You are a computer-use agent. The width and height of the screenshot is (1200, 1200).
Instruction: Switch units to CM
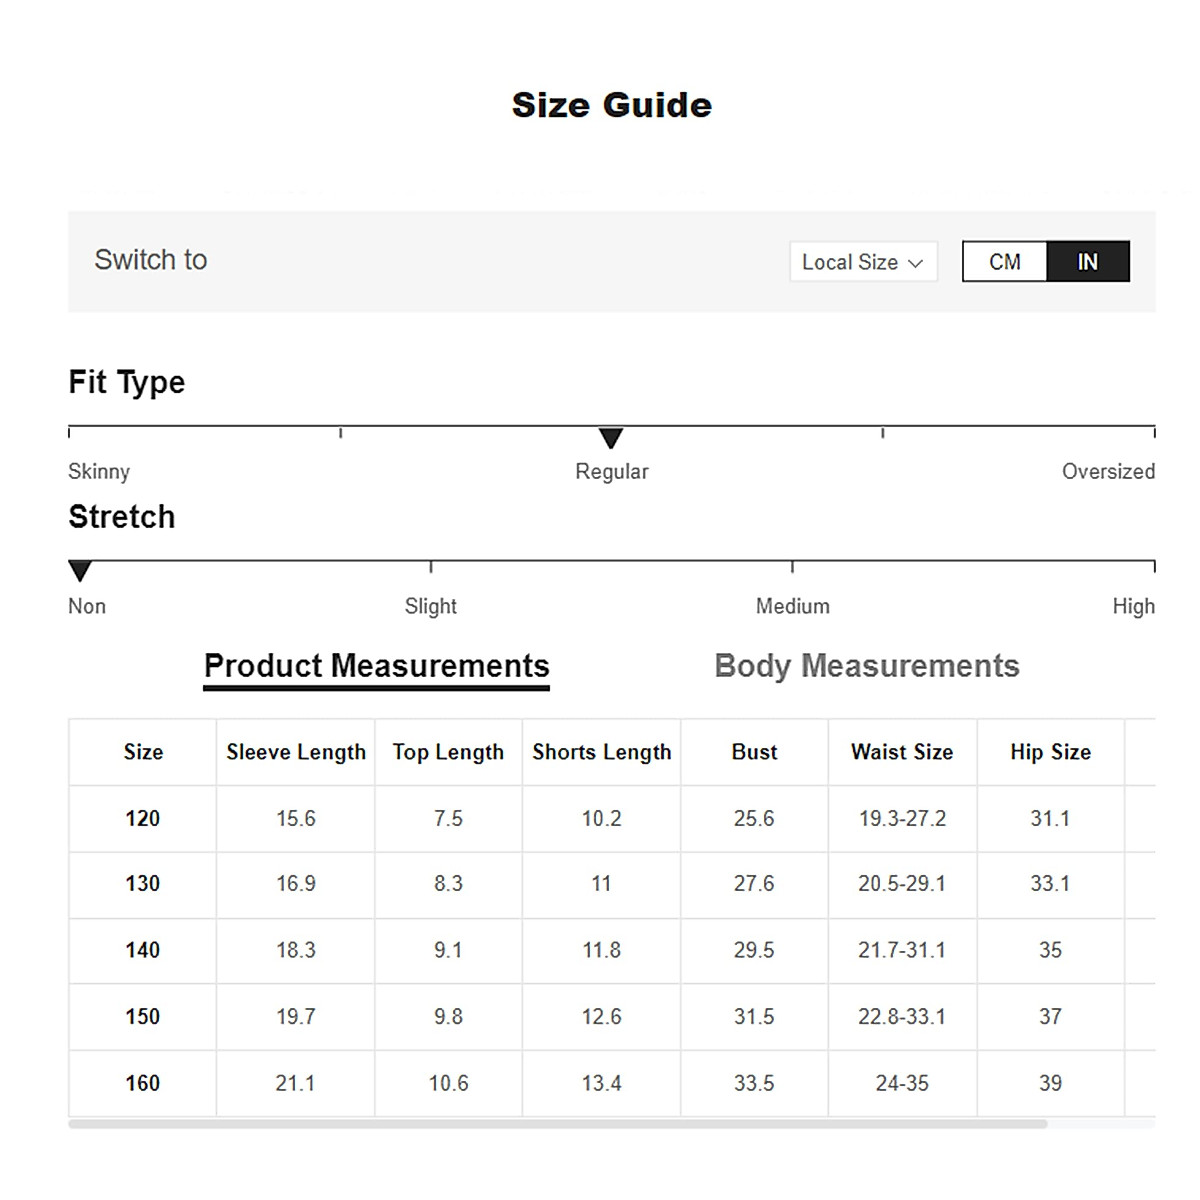pyautogui.click(x=1004, y=262)
